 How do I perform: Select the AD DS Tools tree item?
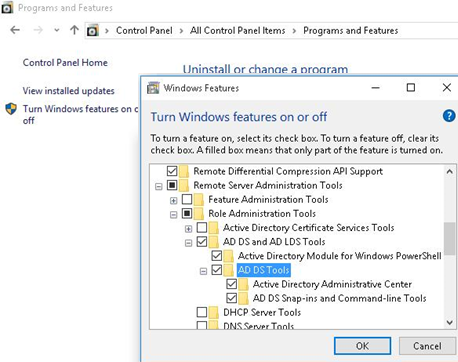click(x=264, y=270)
